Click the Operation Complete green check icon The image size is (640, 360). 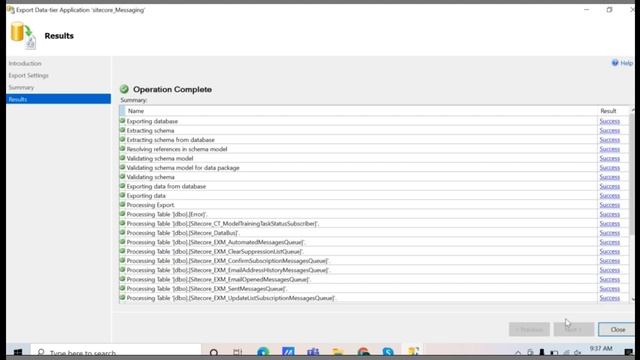(124, 89)
